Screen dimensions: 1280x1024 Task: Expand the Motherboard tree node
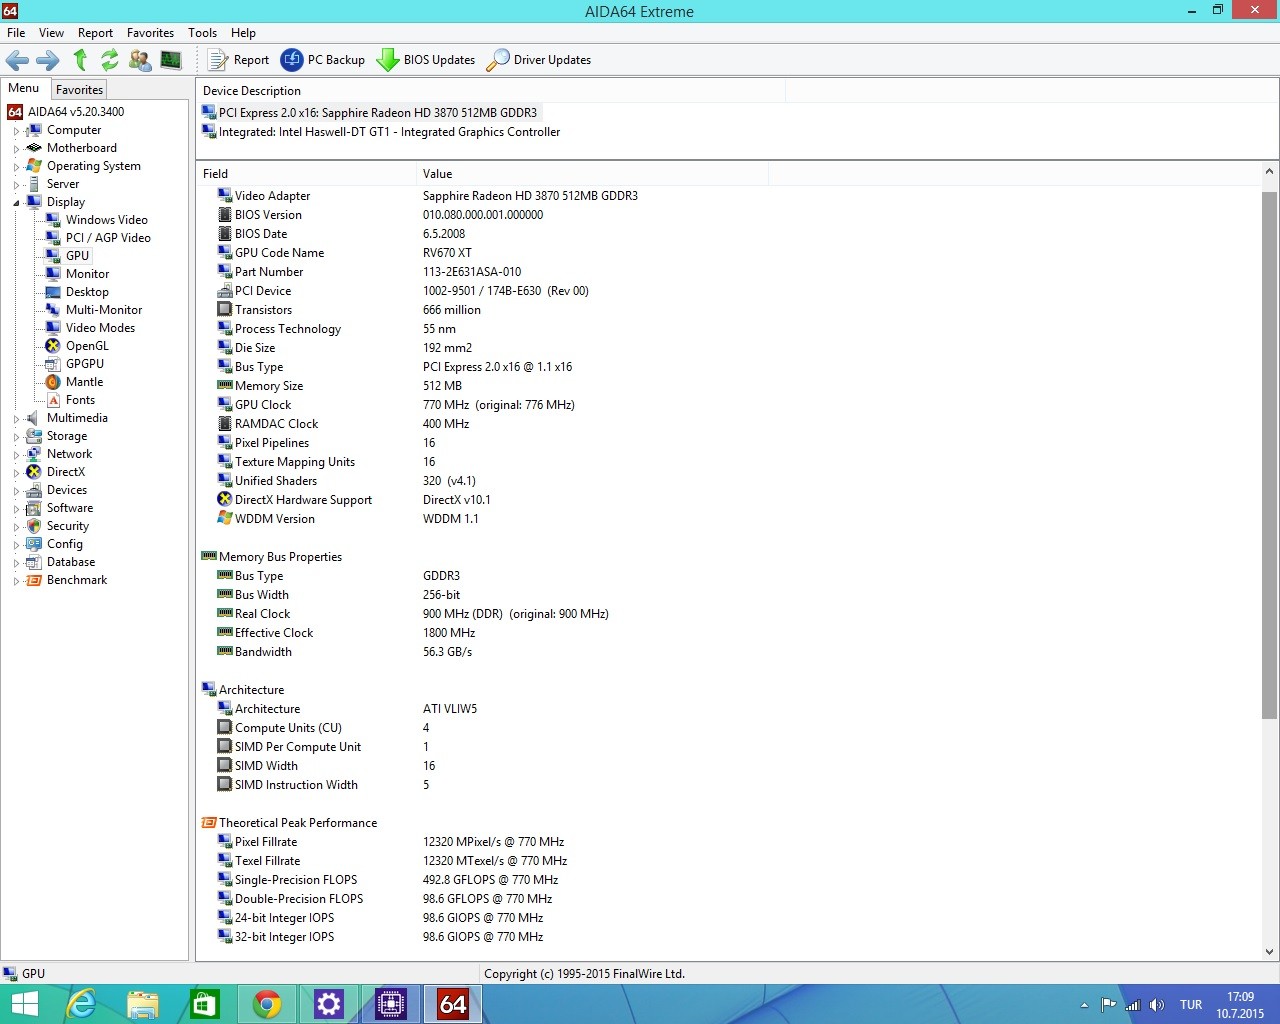tap(16, 149)
